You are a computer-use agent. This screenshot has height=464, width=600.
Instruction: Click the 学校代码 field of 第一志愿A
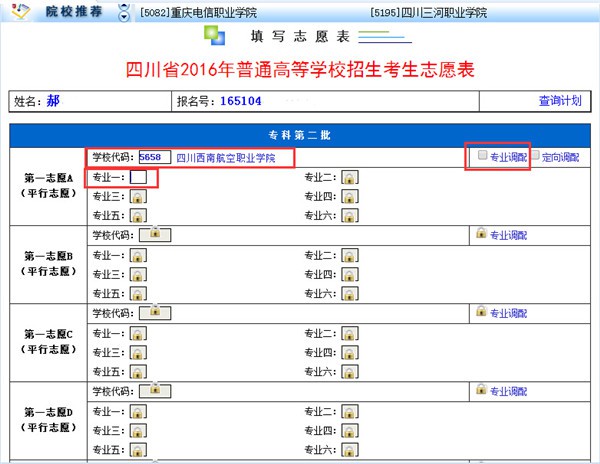coord(155,157)
